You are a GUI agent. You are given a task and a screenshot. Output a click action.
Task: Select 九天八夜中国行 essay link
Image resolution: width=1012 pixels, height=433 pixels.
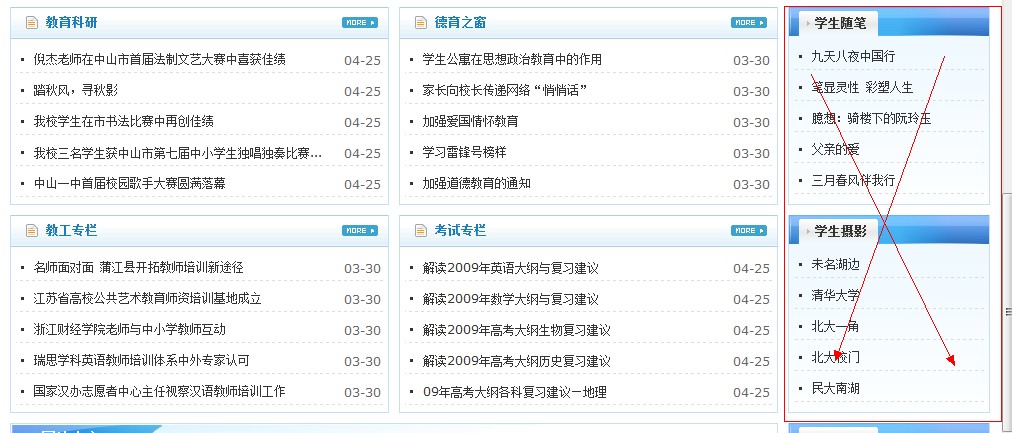coord(852,56)
